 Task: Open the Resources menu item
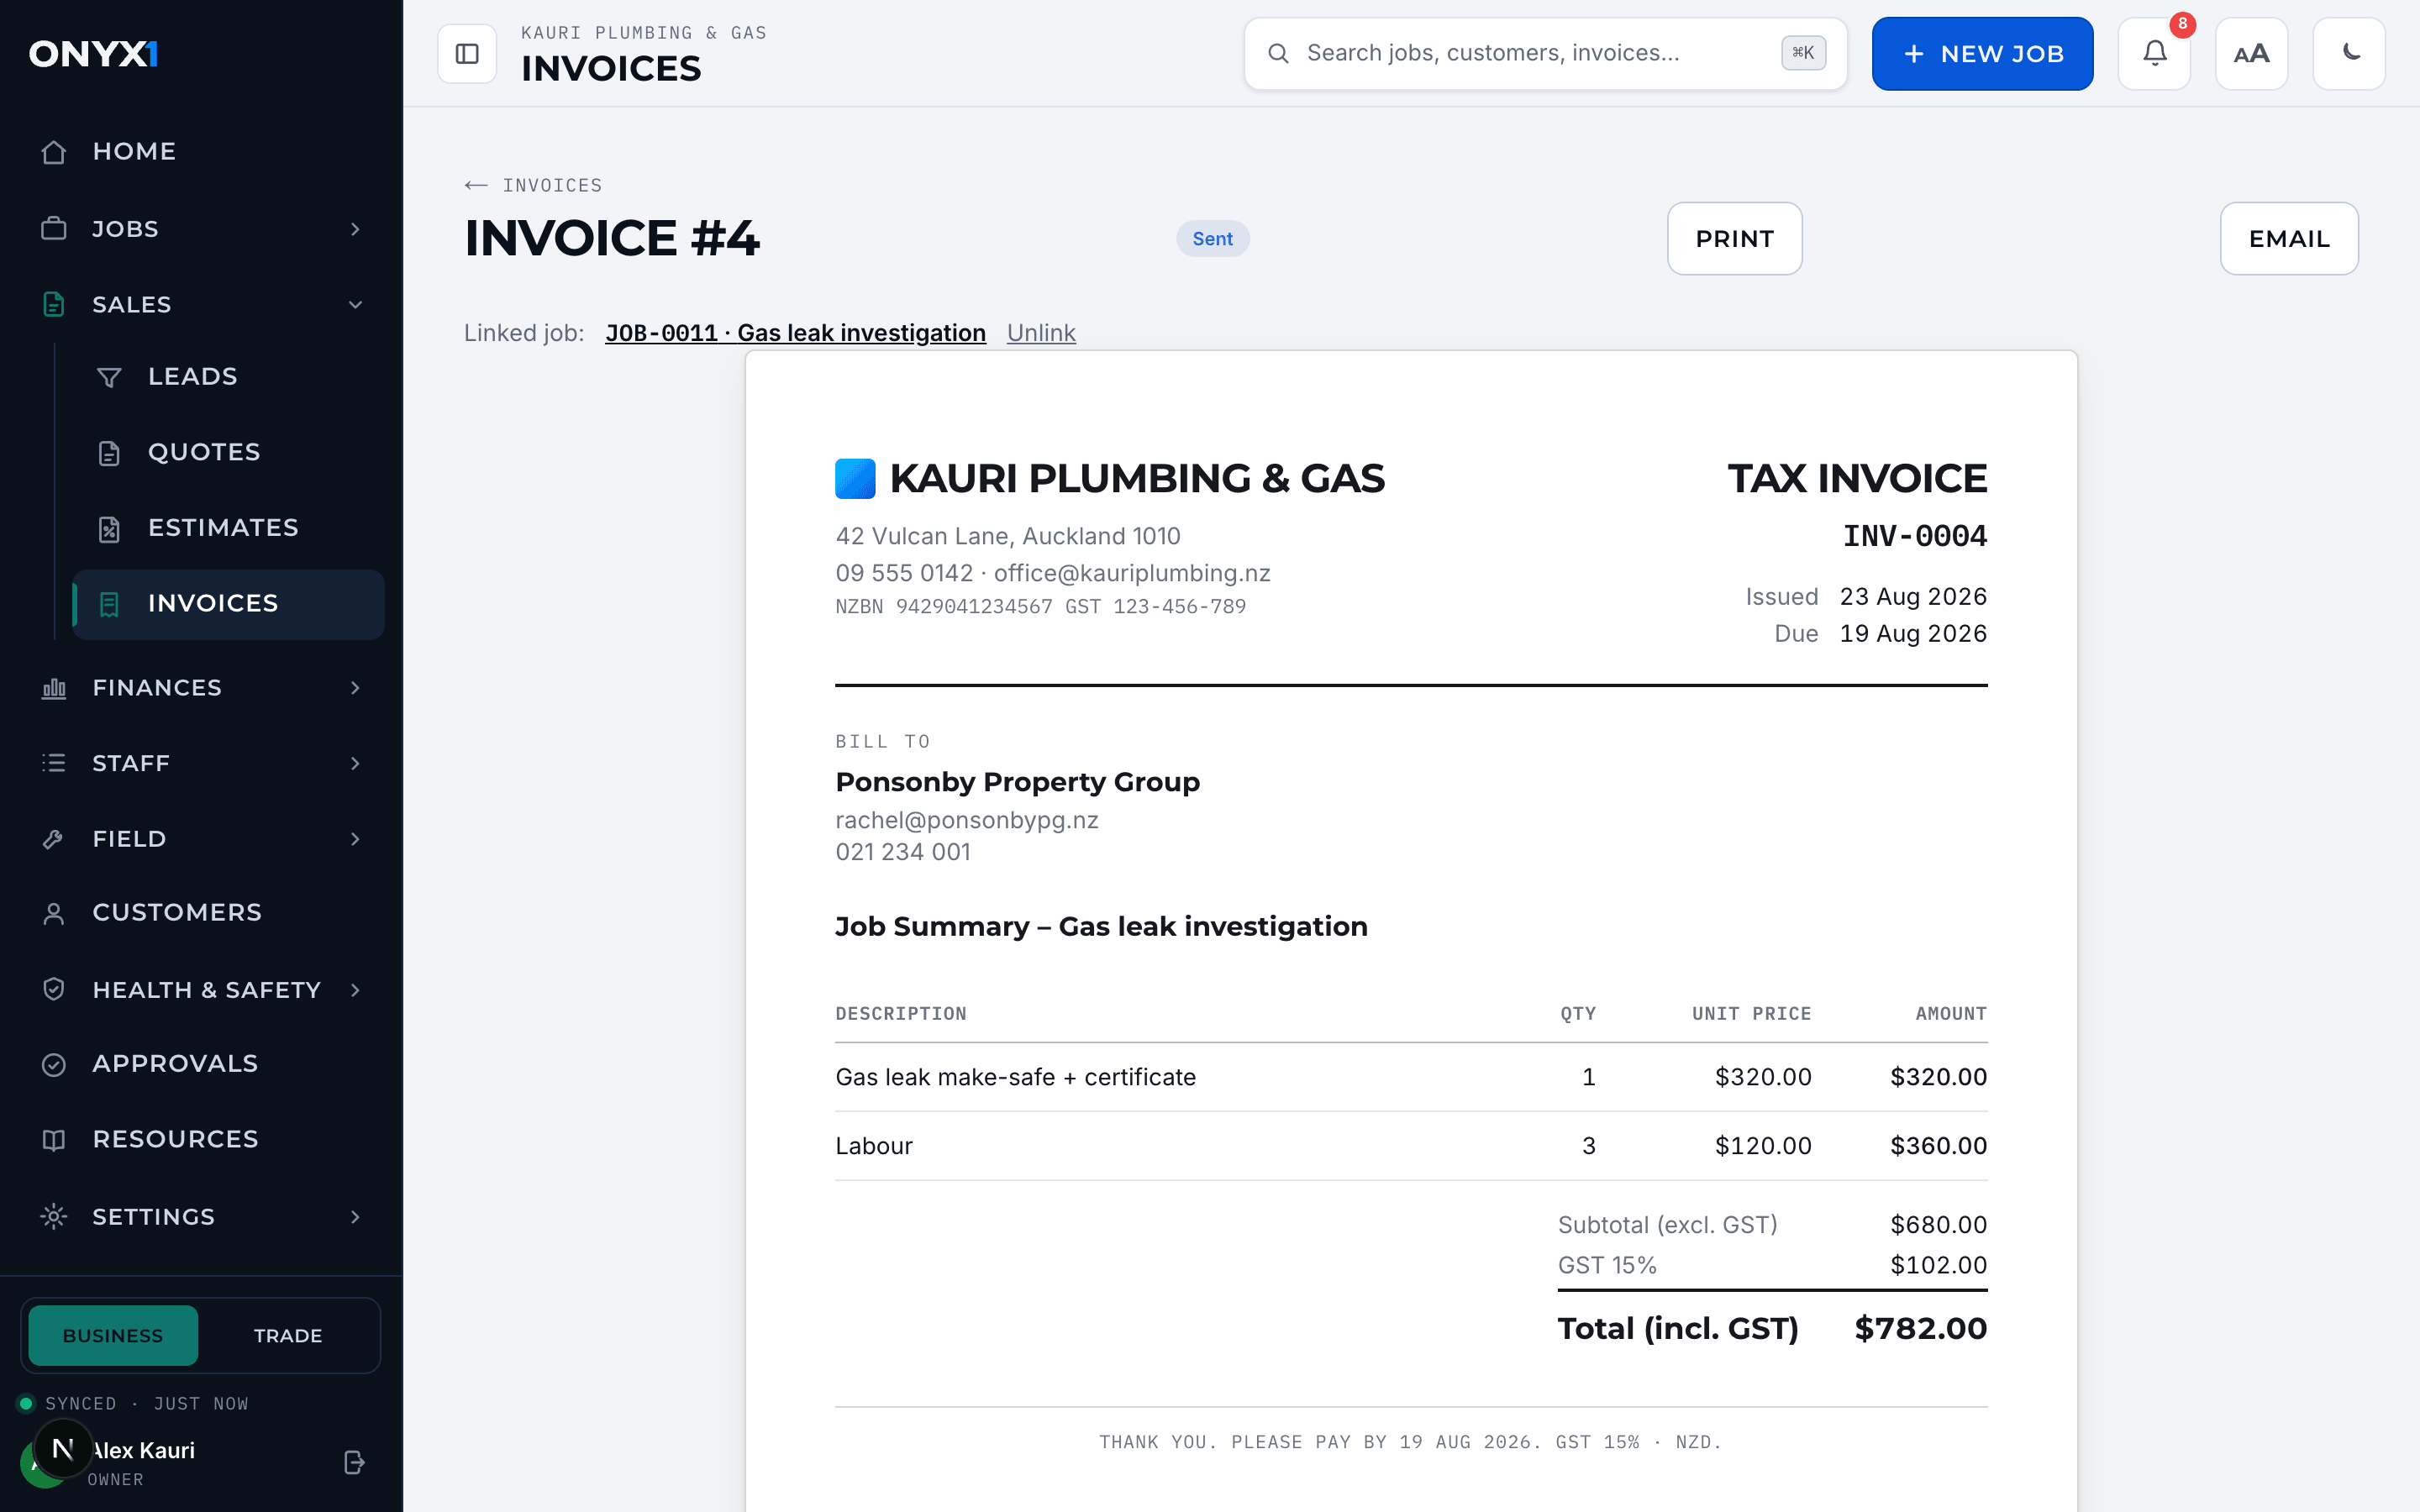(201, 1140)
